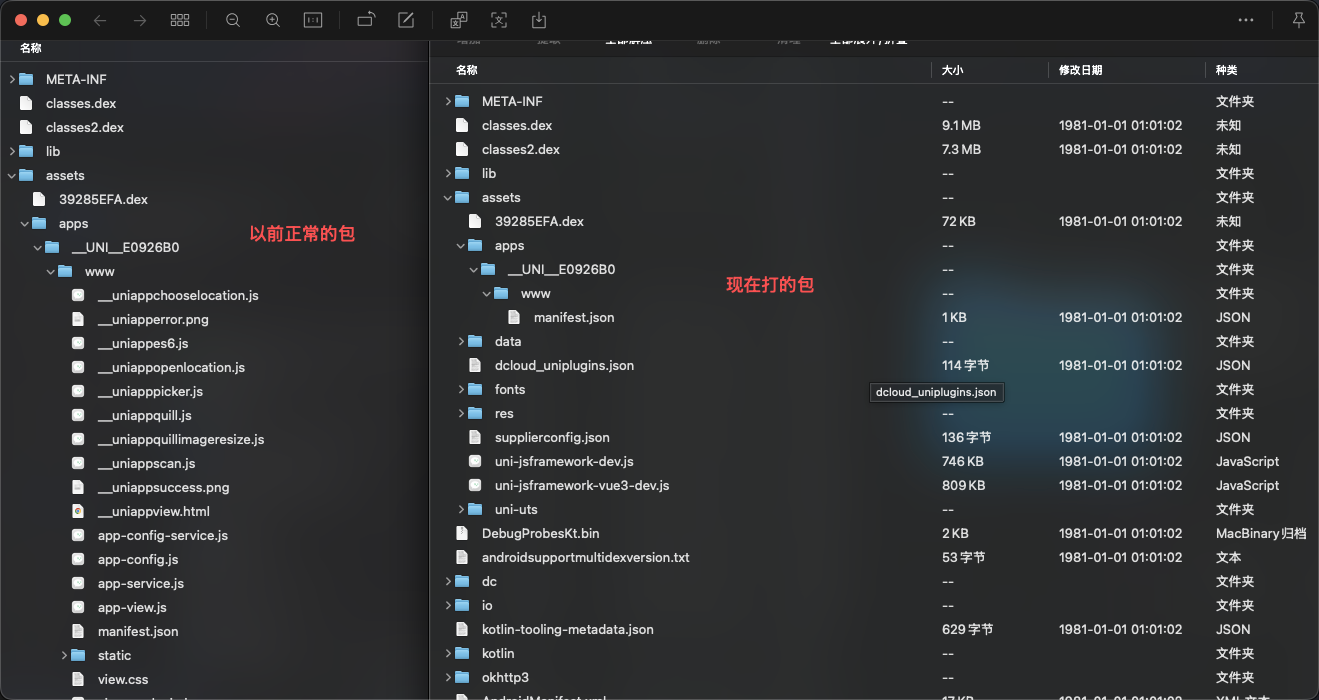Open the three-dot more options menu

point(1246,20)
